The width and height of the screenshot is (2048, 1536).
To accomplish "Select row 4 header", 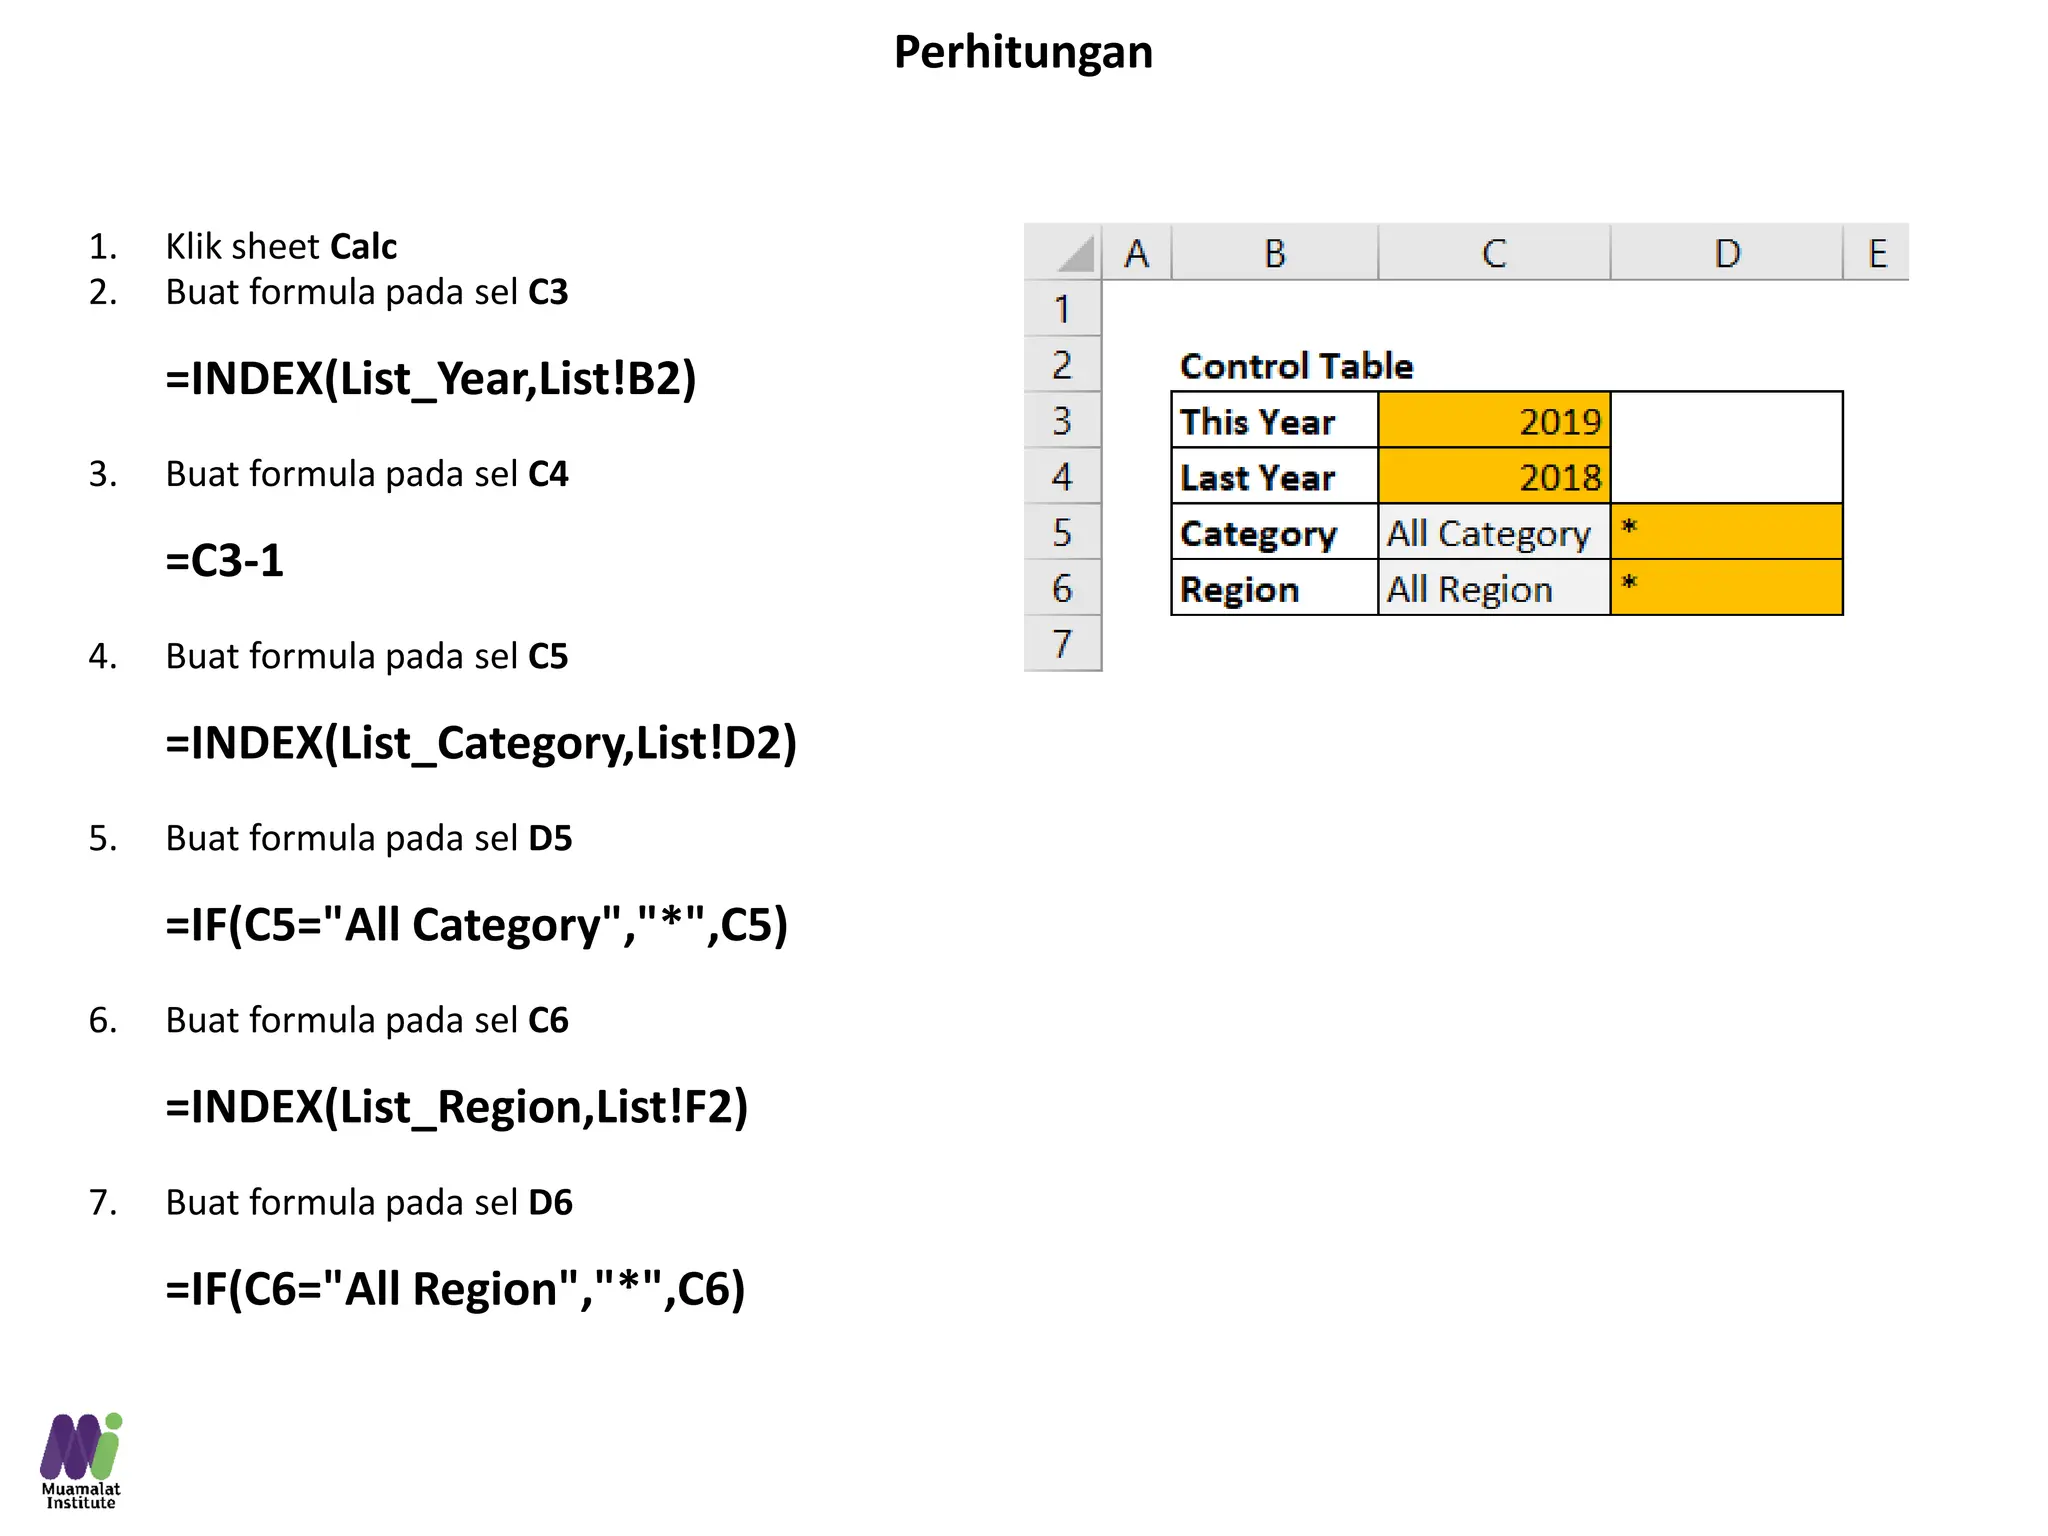I will click(1063, 477).
